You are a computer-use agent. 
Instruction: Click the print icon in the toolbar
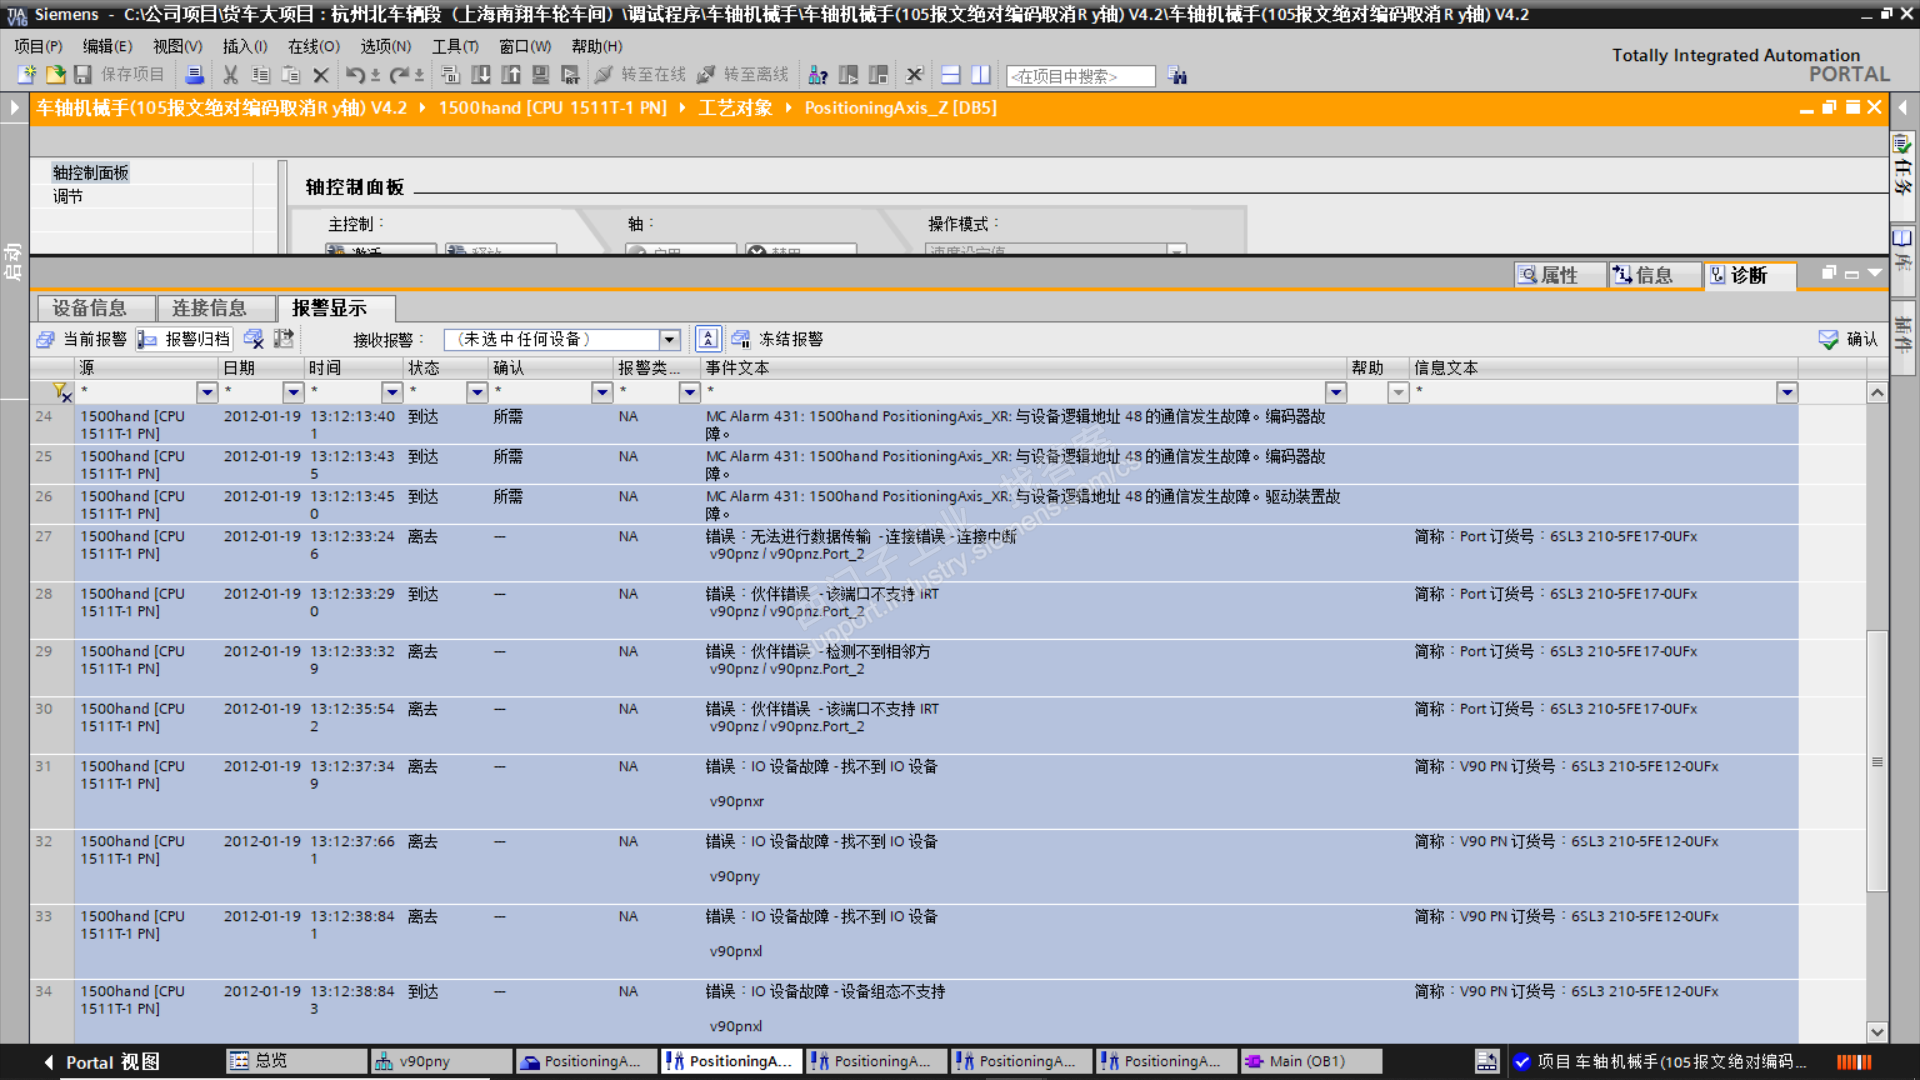click(x=195, y=75)
